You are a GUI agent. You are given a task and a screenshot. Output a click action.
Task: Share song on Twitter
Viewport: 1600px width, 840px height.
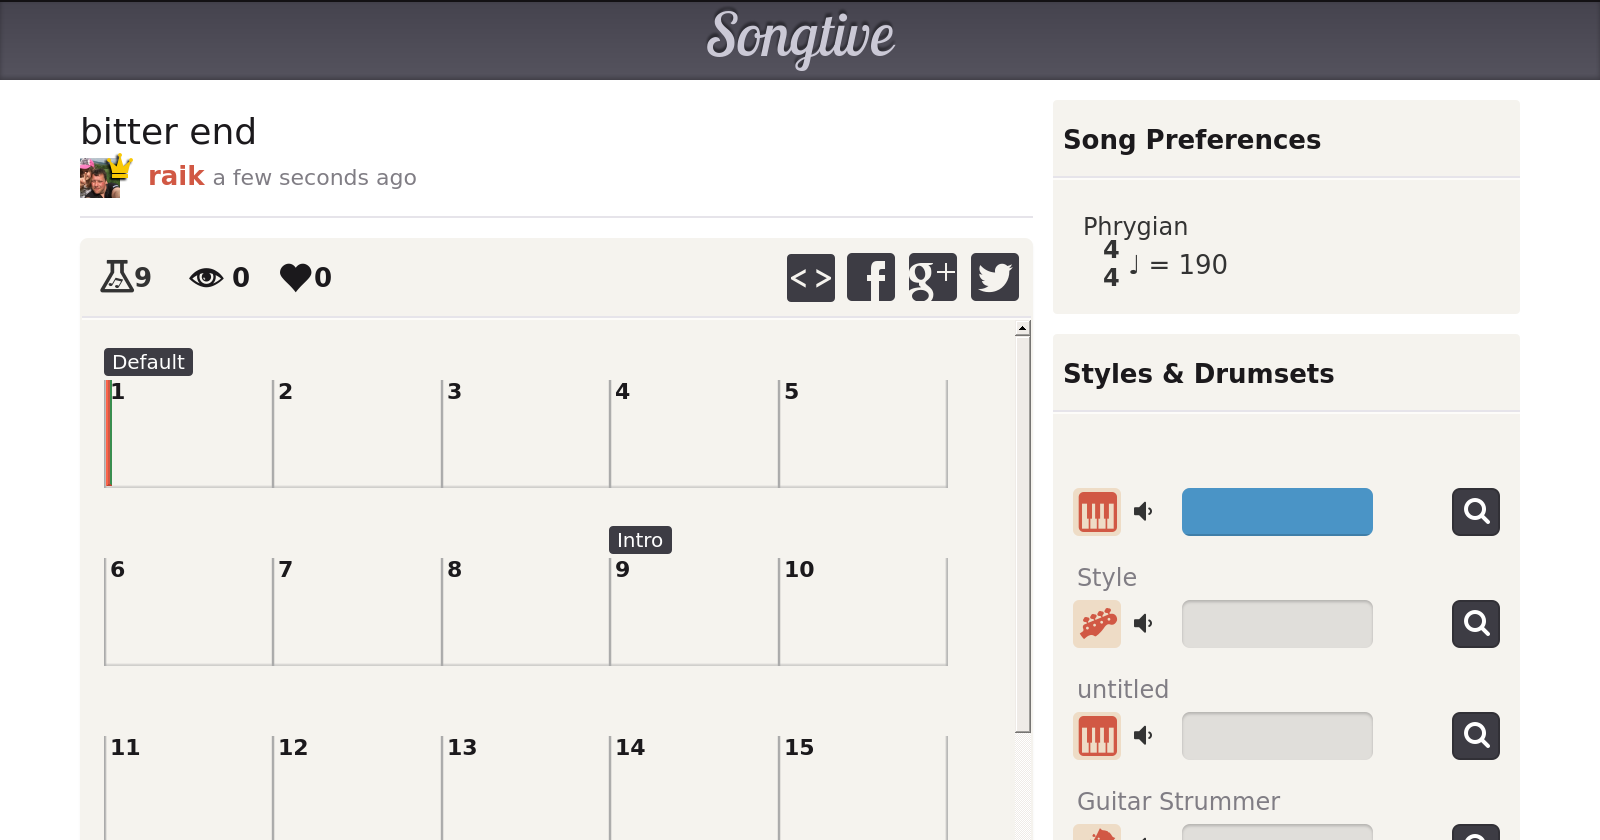click(994, 277)
